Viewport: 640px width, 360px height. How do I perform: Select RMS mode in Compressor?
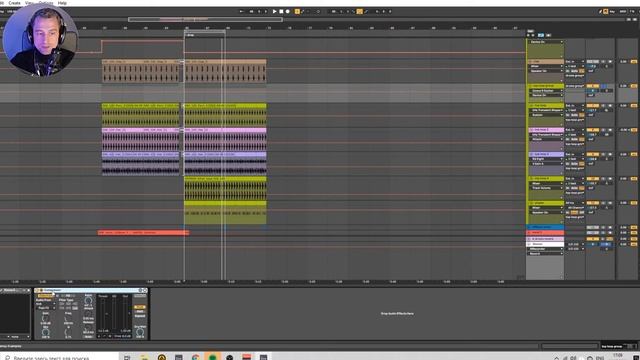(x=140, y=311)
